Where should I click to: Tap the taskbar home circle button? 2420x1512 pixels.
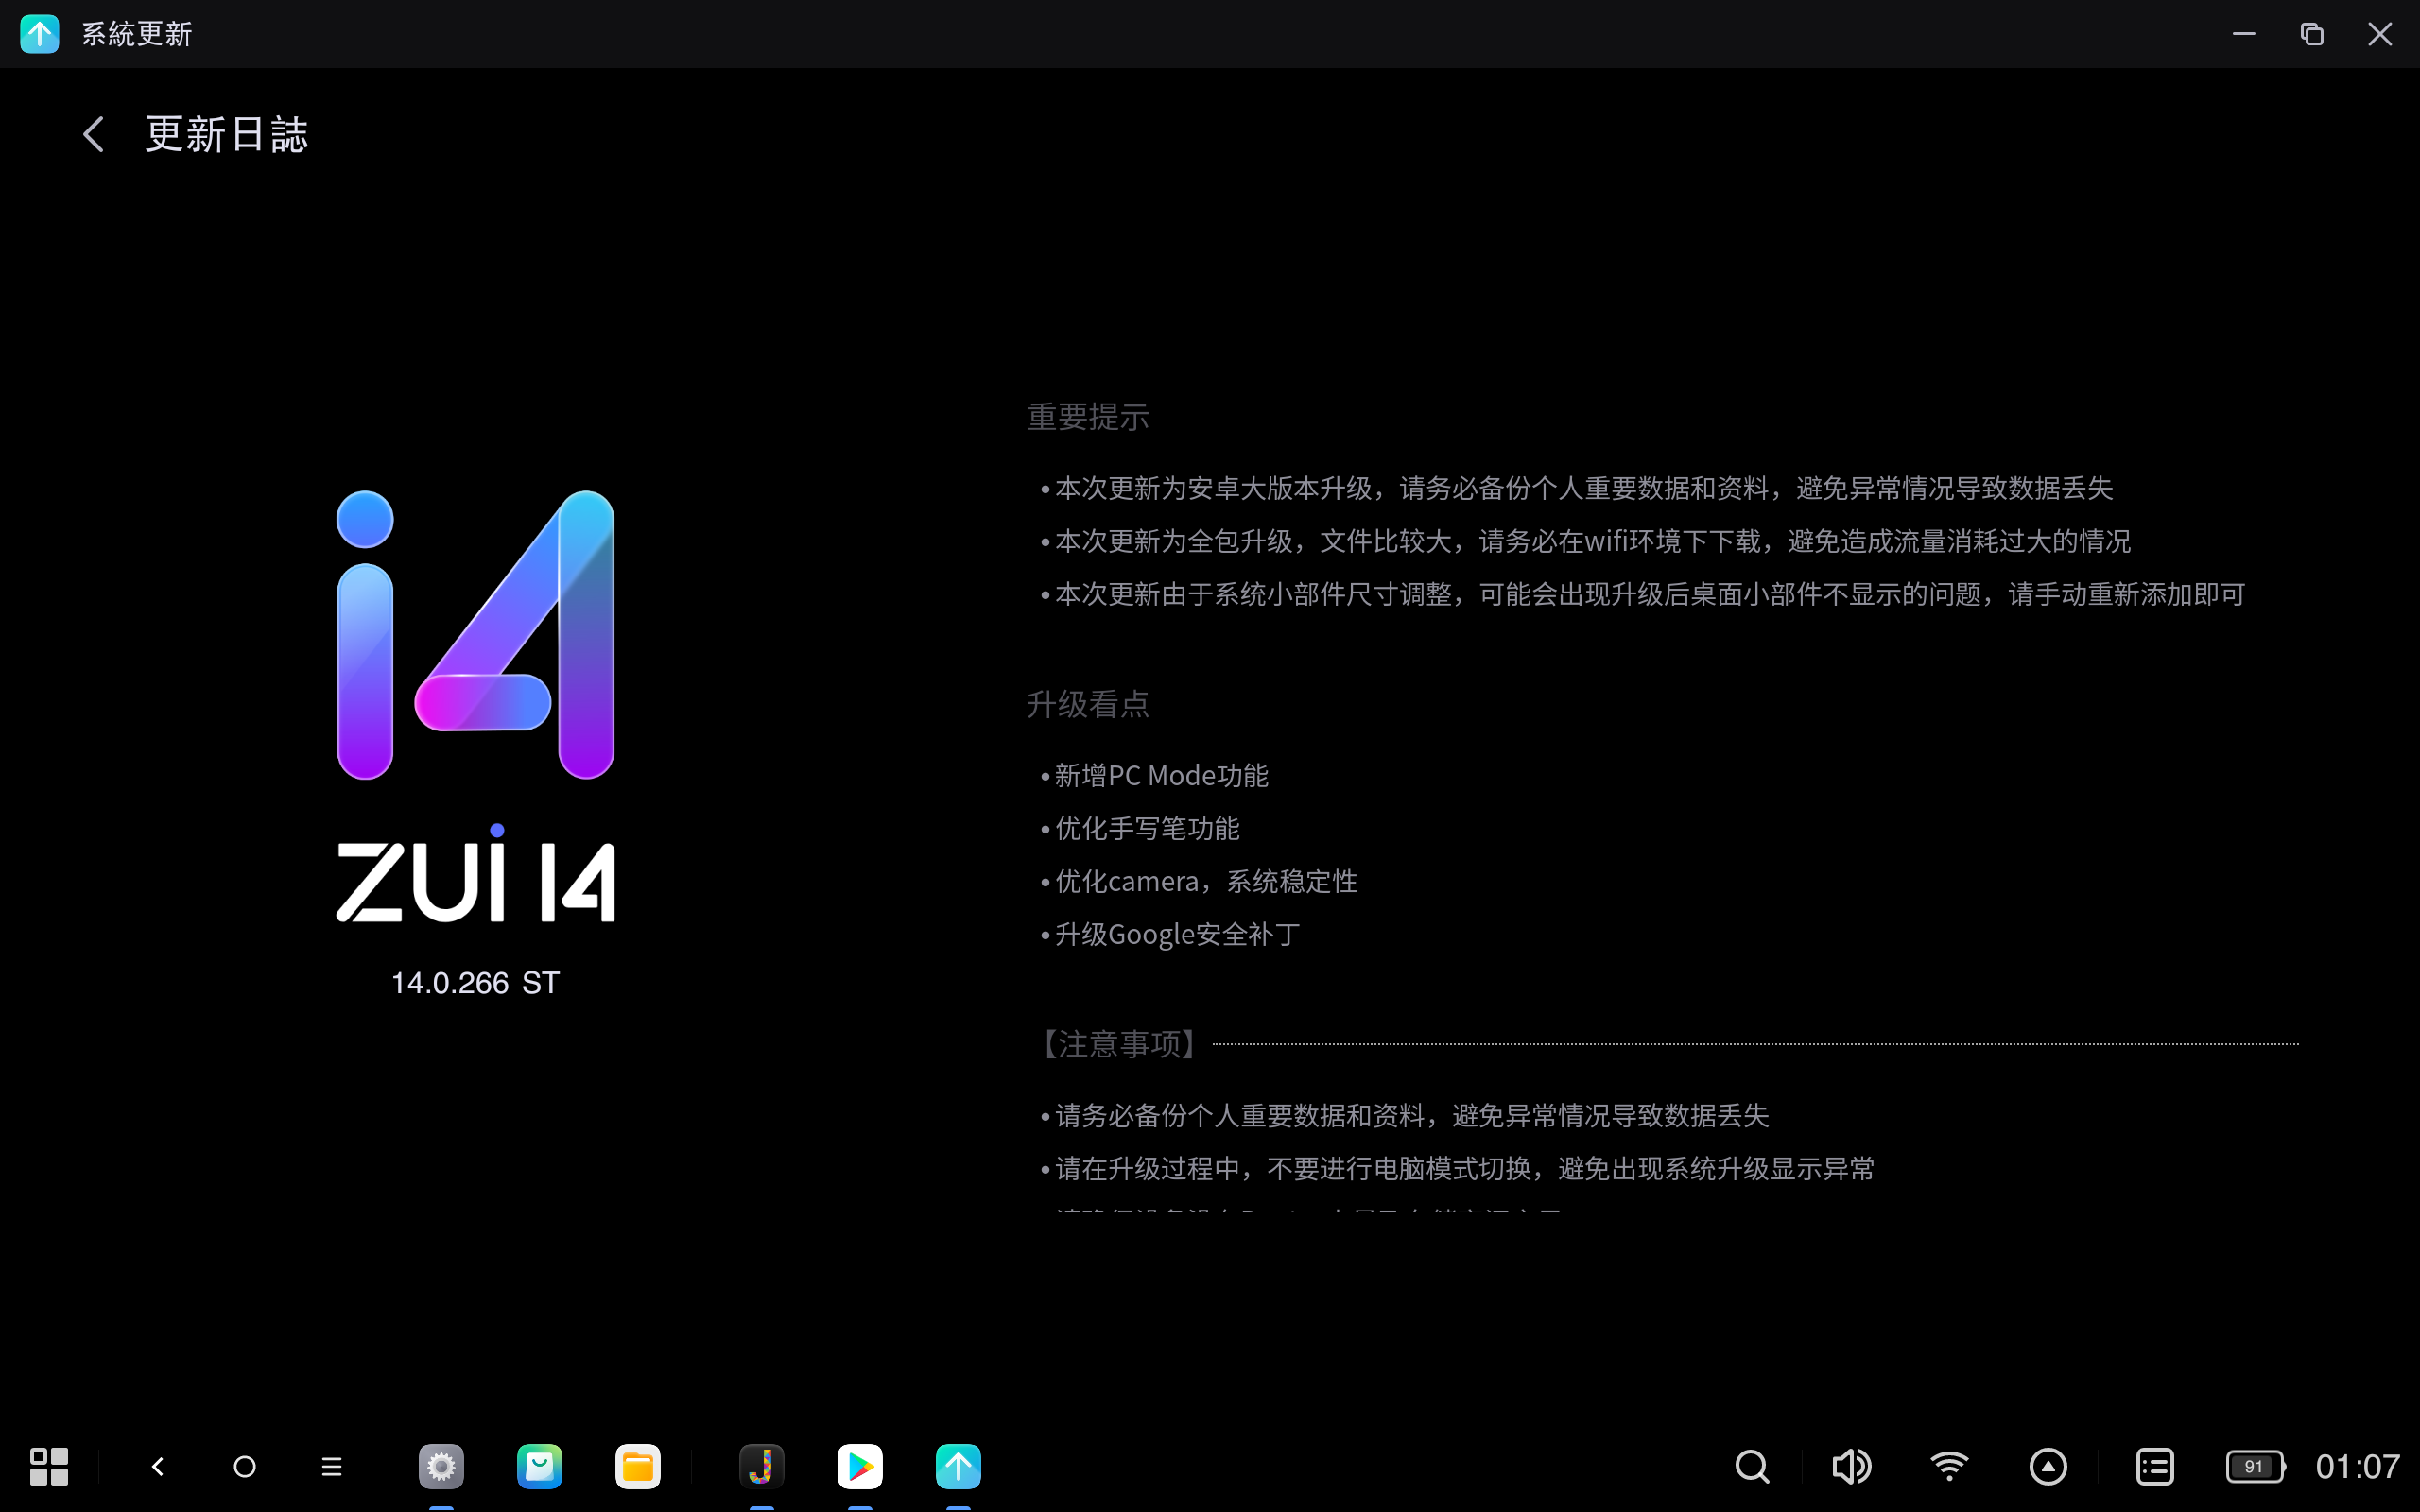pos(244,1467)
